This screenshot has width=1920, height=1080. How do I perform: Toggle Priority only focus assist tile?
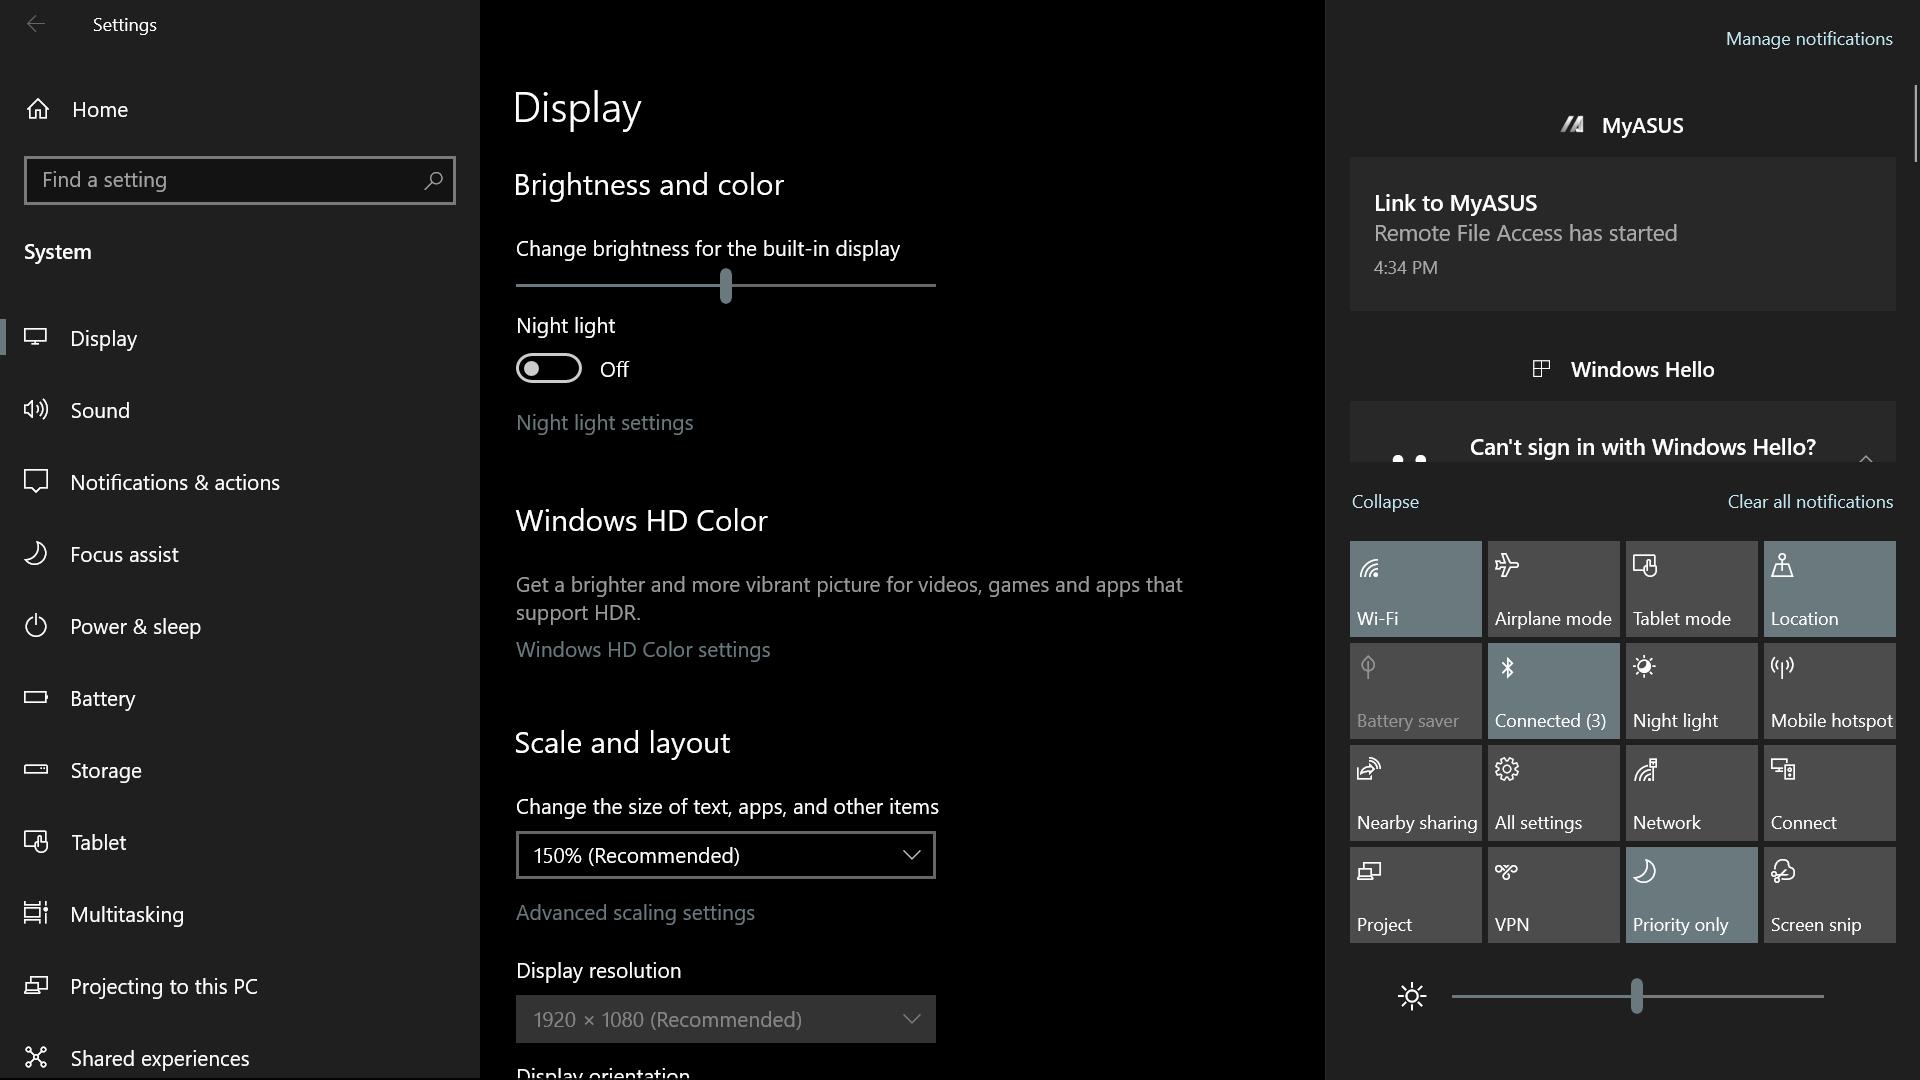click(x=1692, y=895)
